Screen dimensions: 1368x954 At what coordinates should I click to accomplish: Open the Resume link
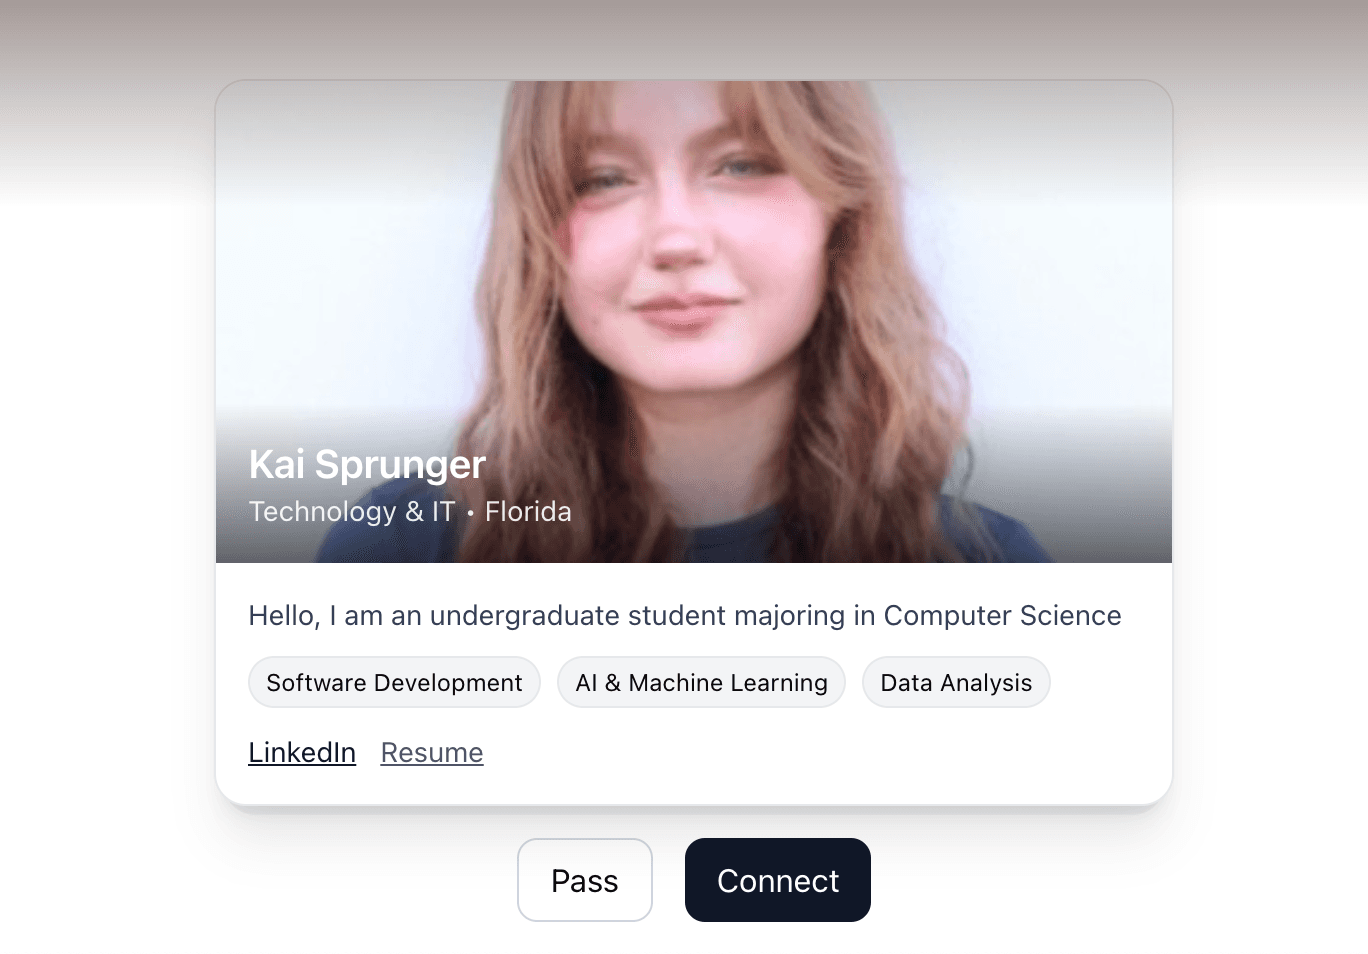pos(432,752)
